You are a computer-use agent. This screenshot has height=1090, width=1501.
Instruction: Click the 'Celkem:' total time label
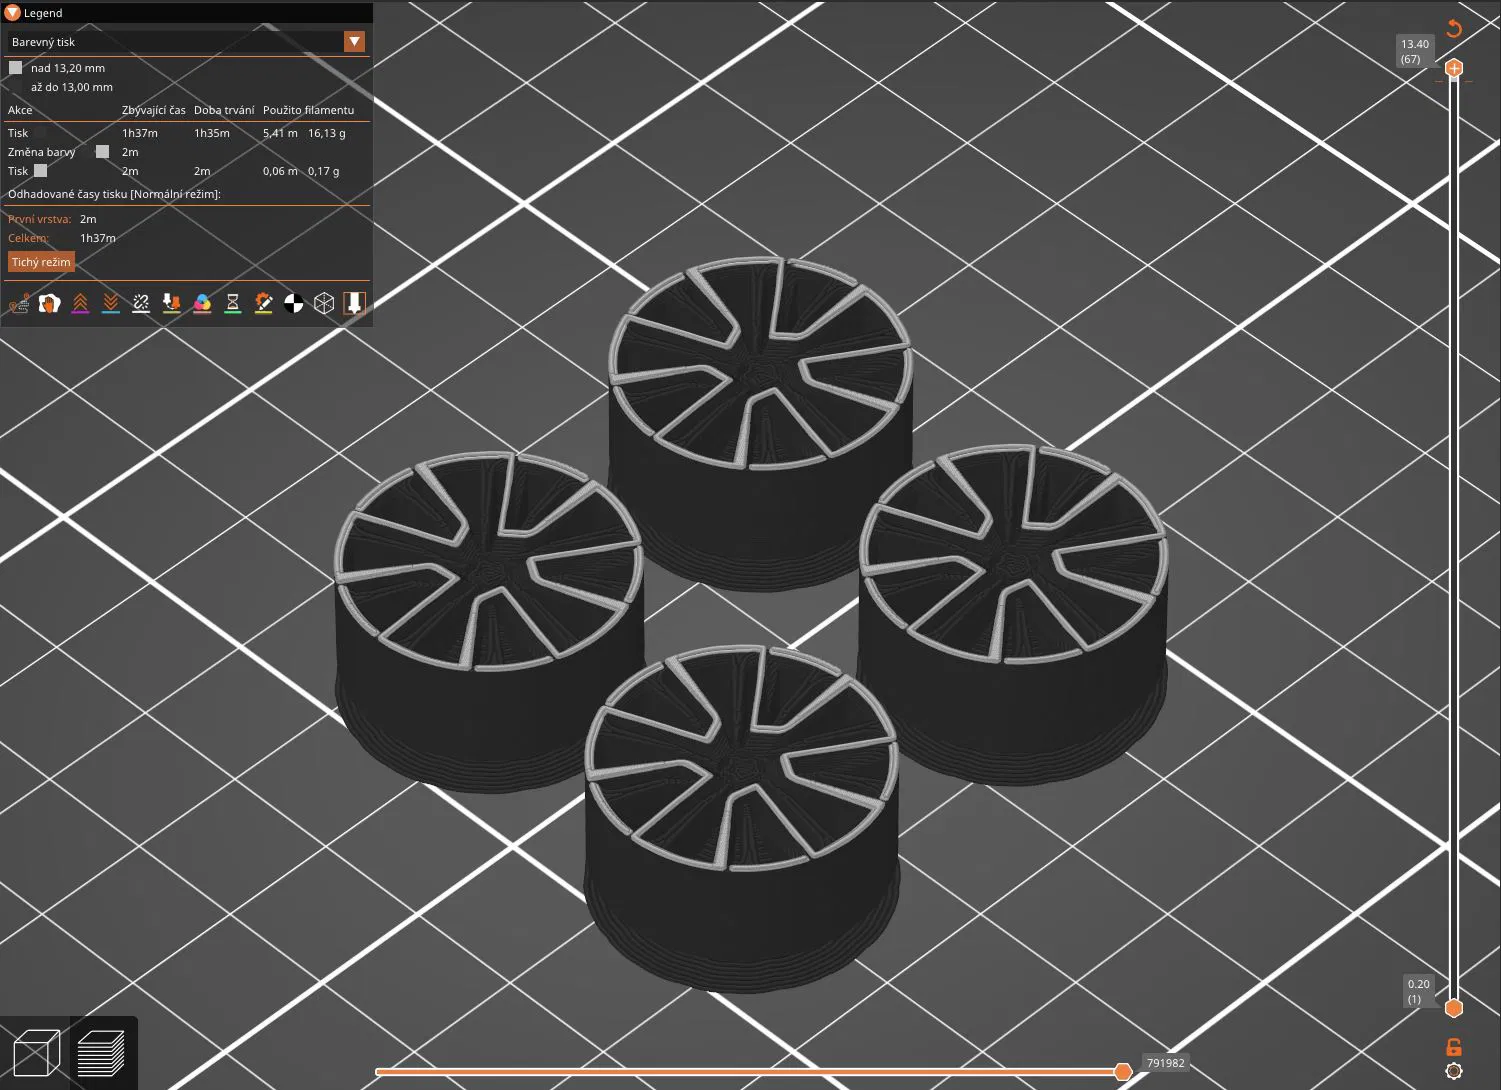coord(28,238)
